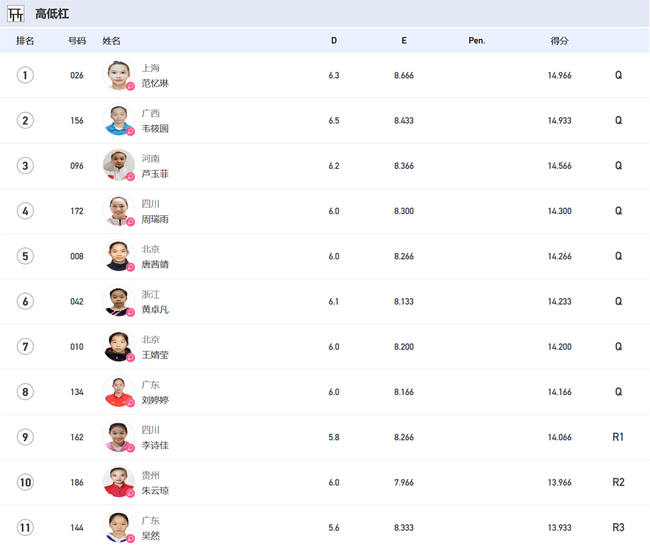
Task: Click pink gender badge on 范忆琳's photo
Action: (x=130, y=87)
